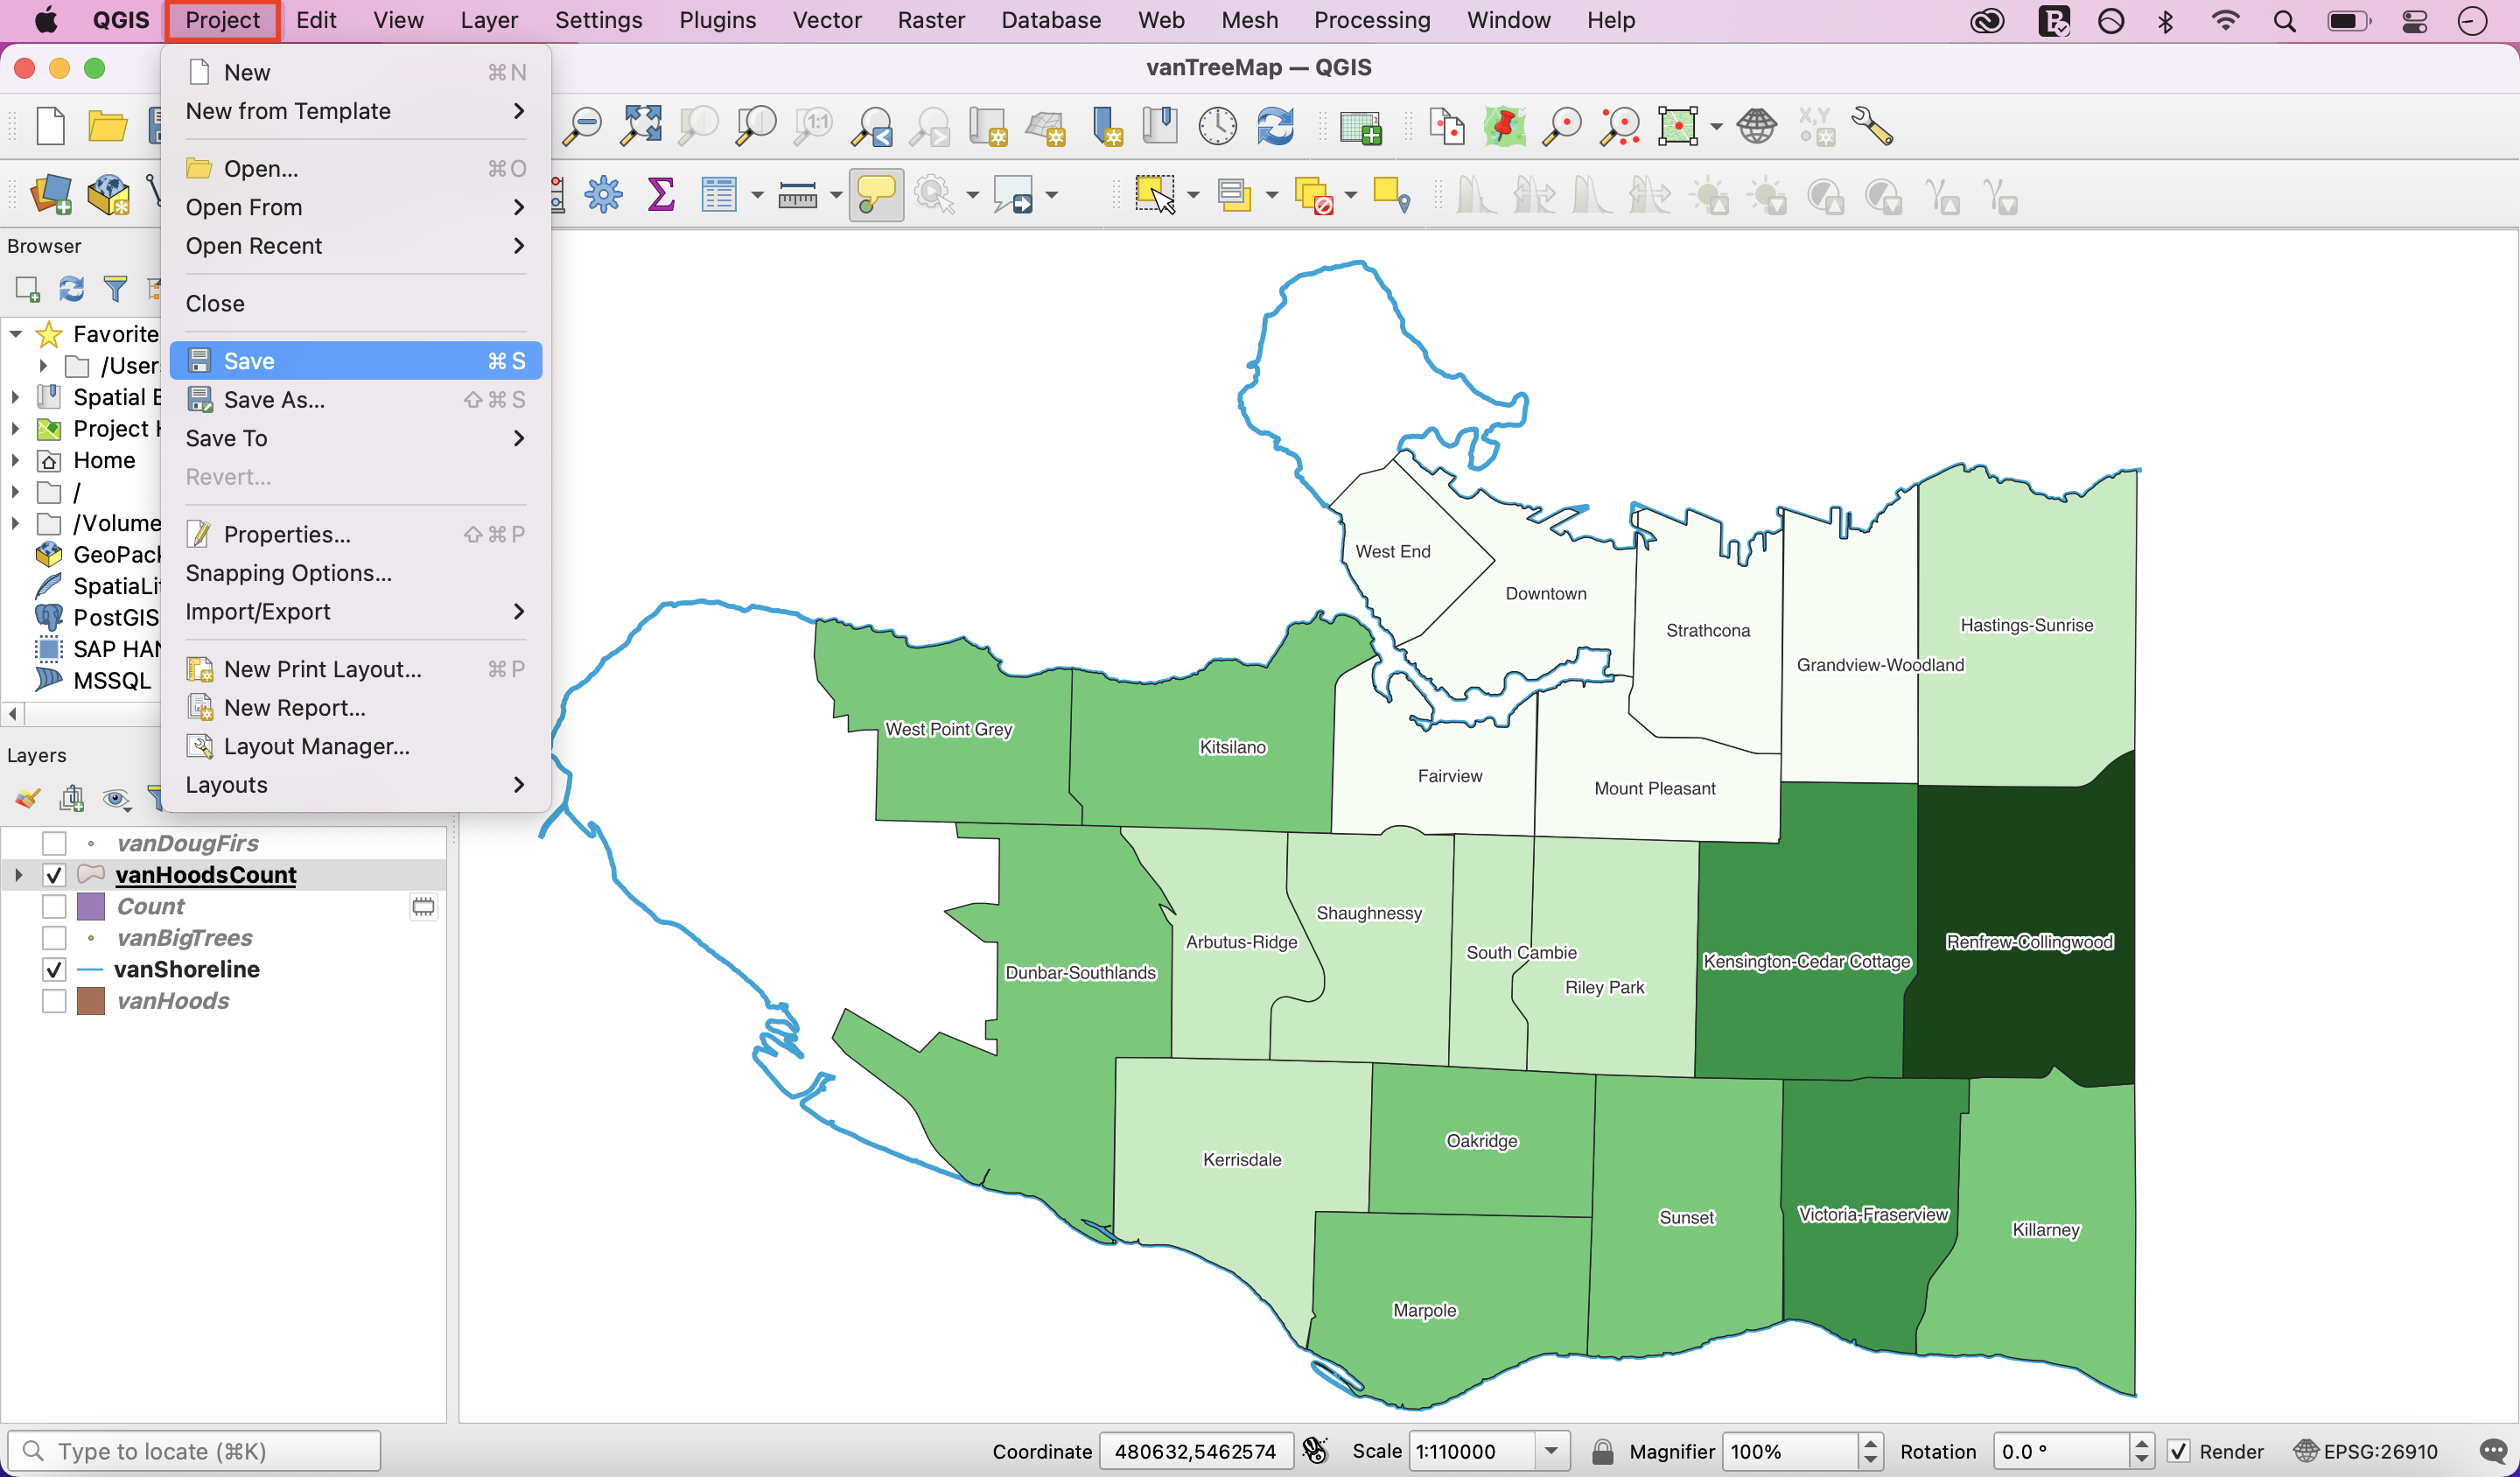Click the Filter Browser funnel icon
The width and height of the screenshot is (2520, 1477).
click(115, 289)
